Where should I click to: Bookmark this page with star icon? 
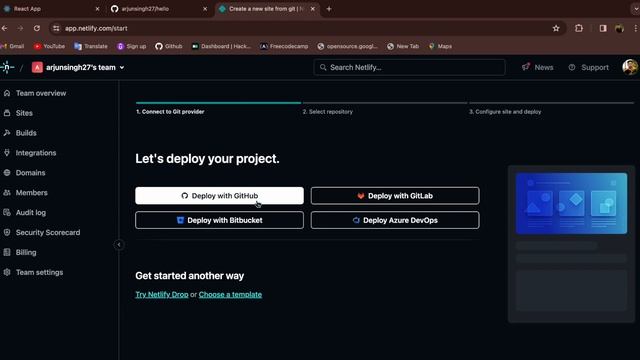point(556,28)
